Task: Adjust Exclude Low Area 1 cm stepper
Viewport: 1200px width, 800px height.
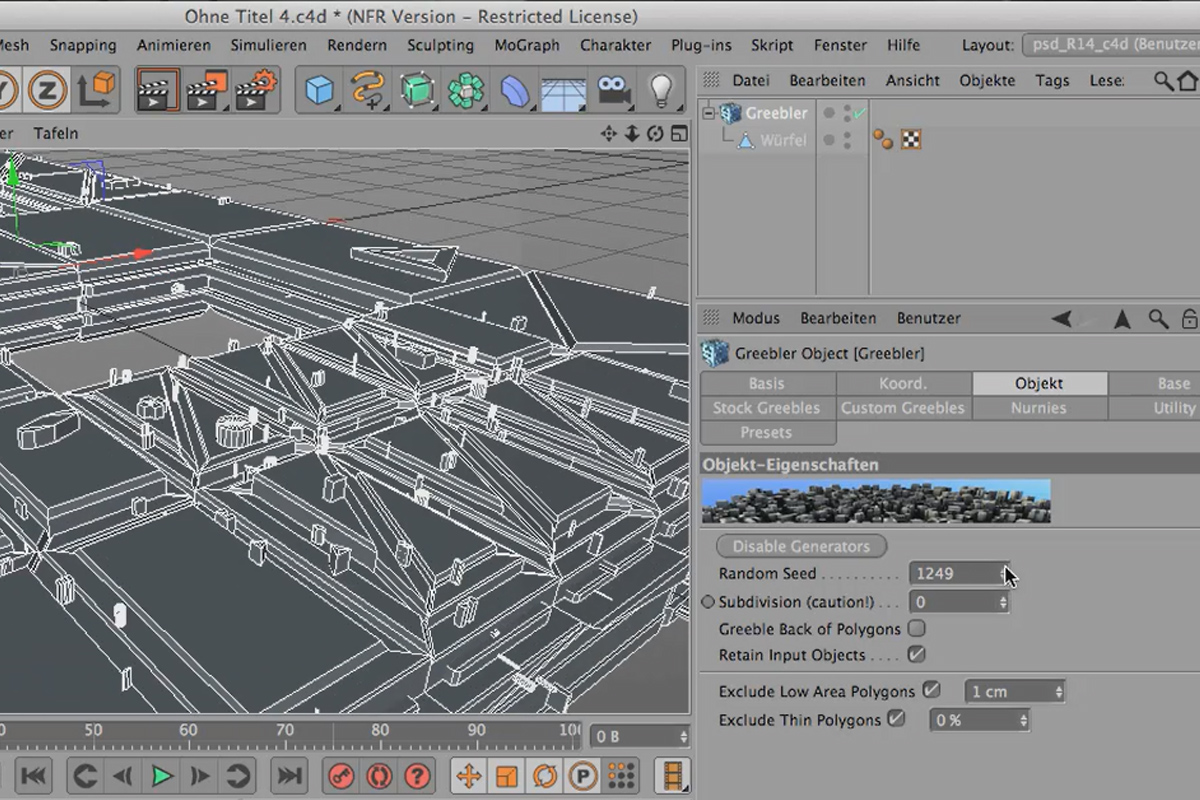Action: coord(1059,691)
